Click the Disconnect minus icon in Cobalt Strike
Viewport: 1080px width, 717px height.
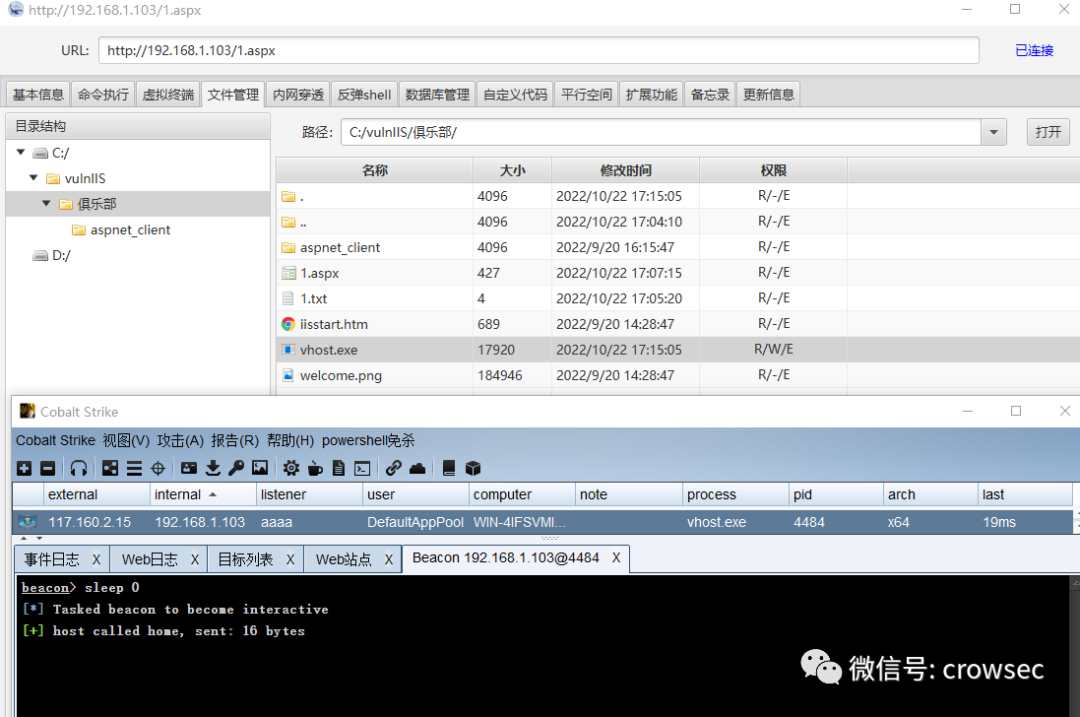[48, 468]
